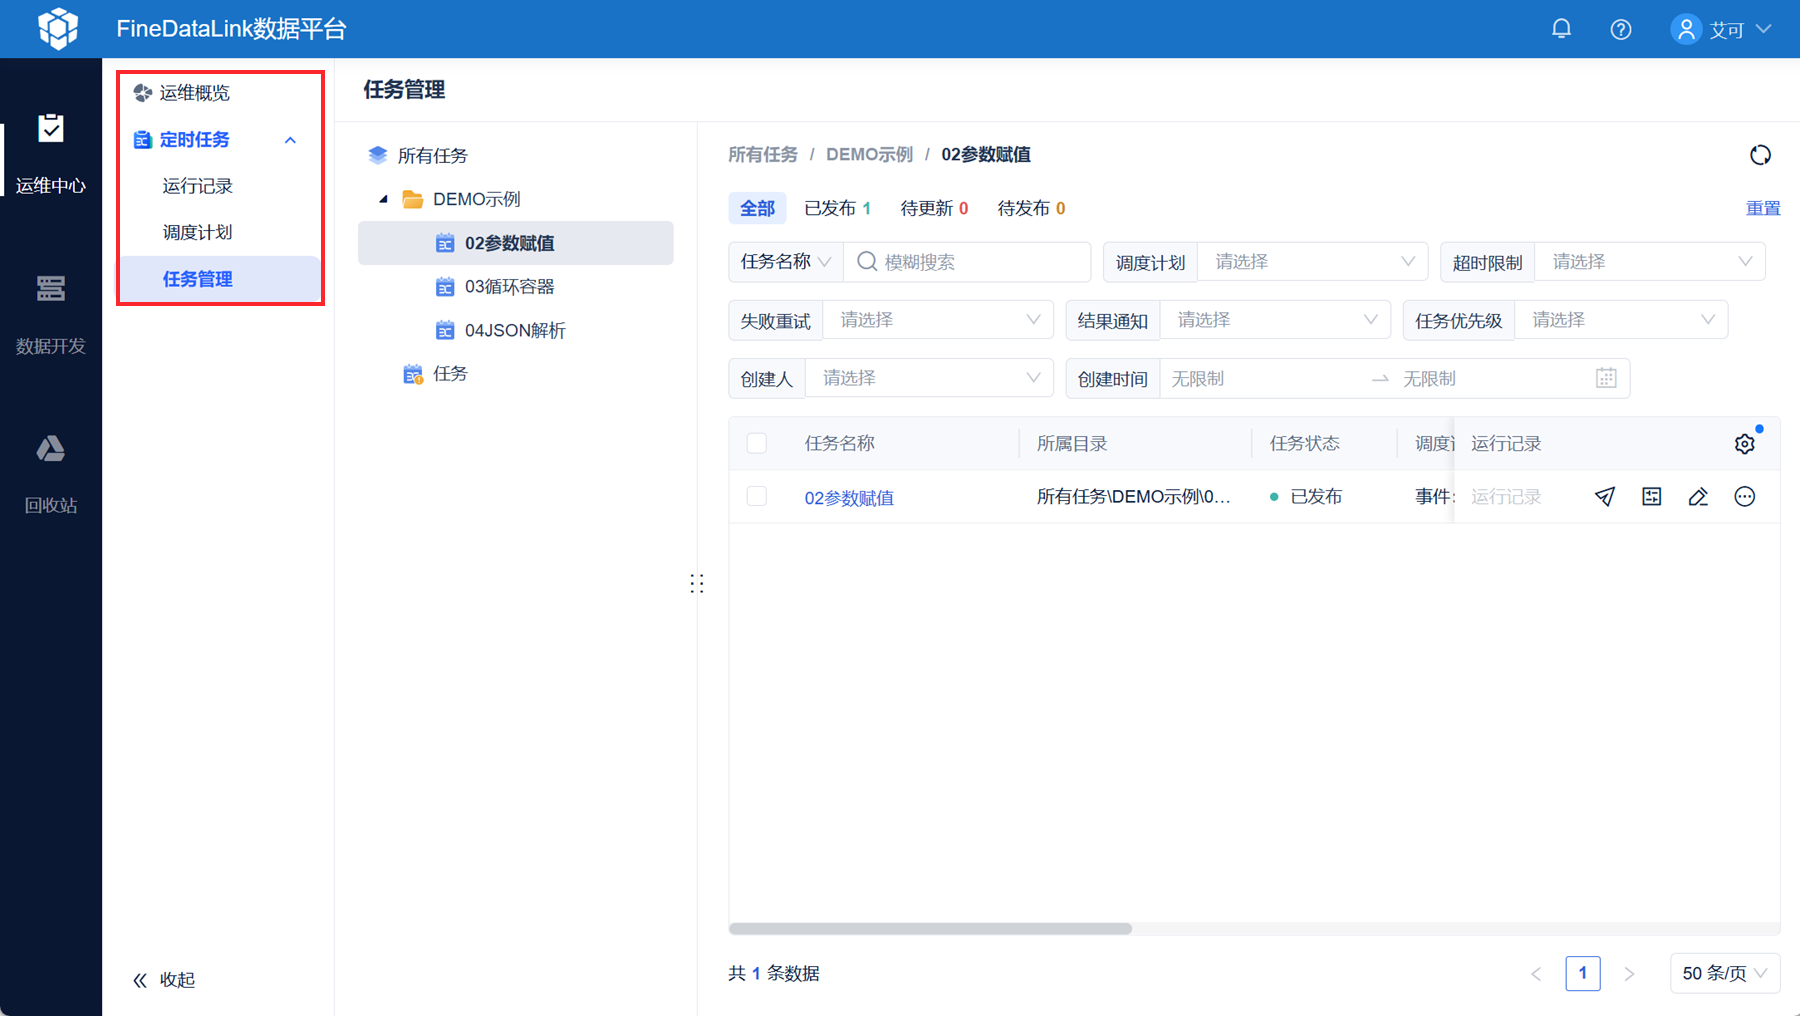Image resolution: width=1800 pixels, height=1016 pixels.
Task: Switch to the 待发布 status tab
Action: coord(1031,208)
